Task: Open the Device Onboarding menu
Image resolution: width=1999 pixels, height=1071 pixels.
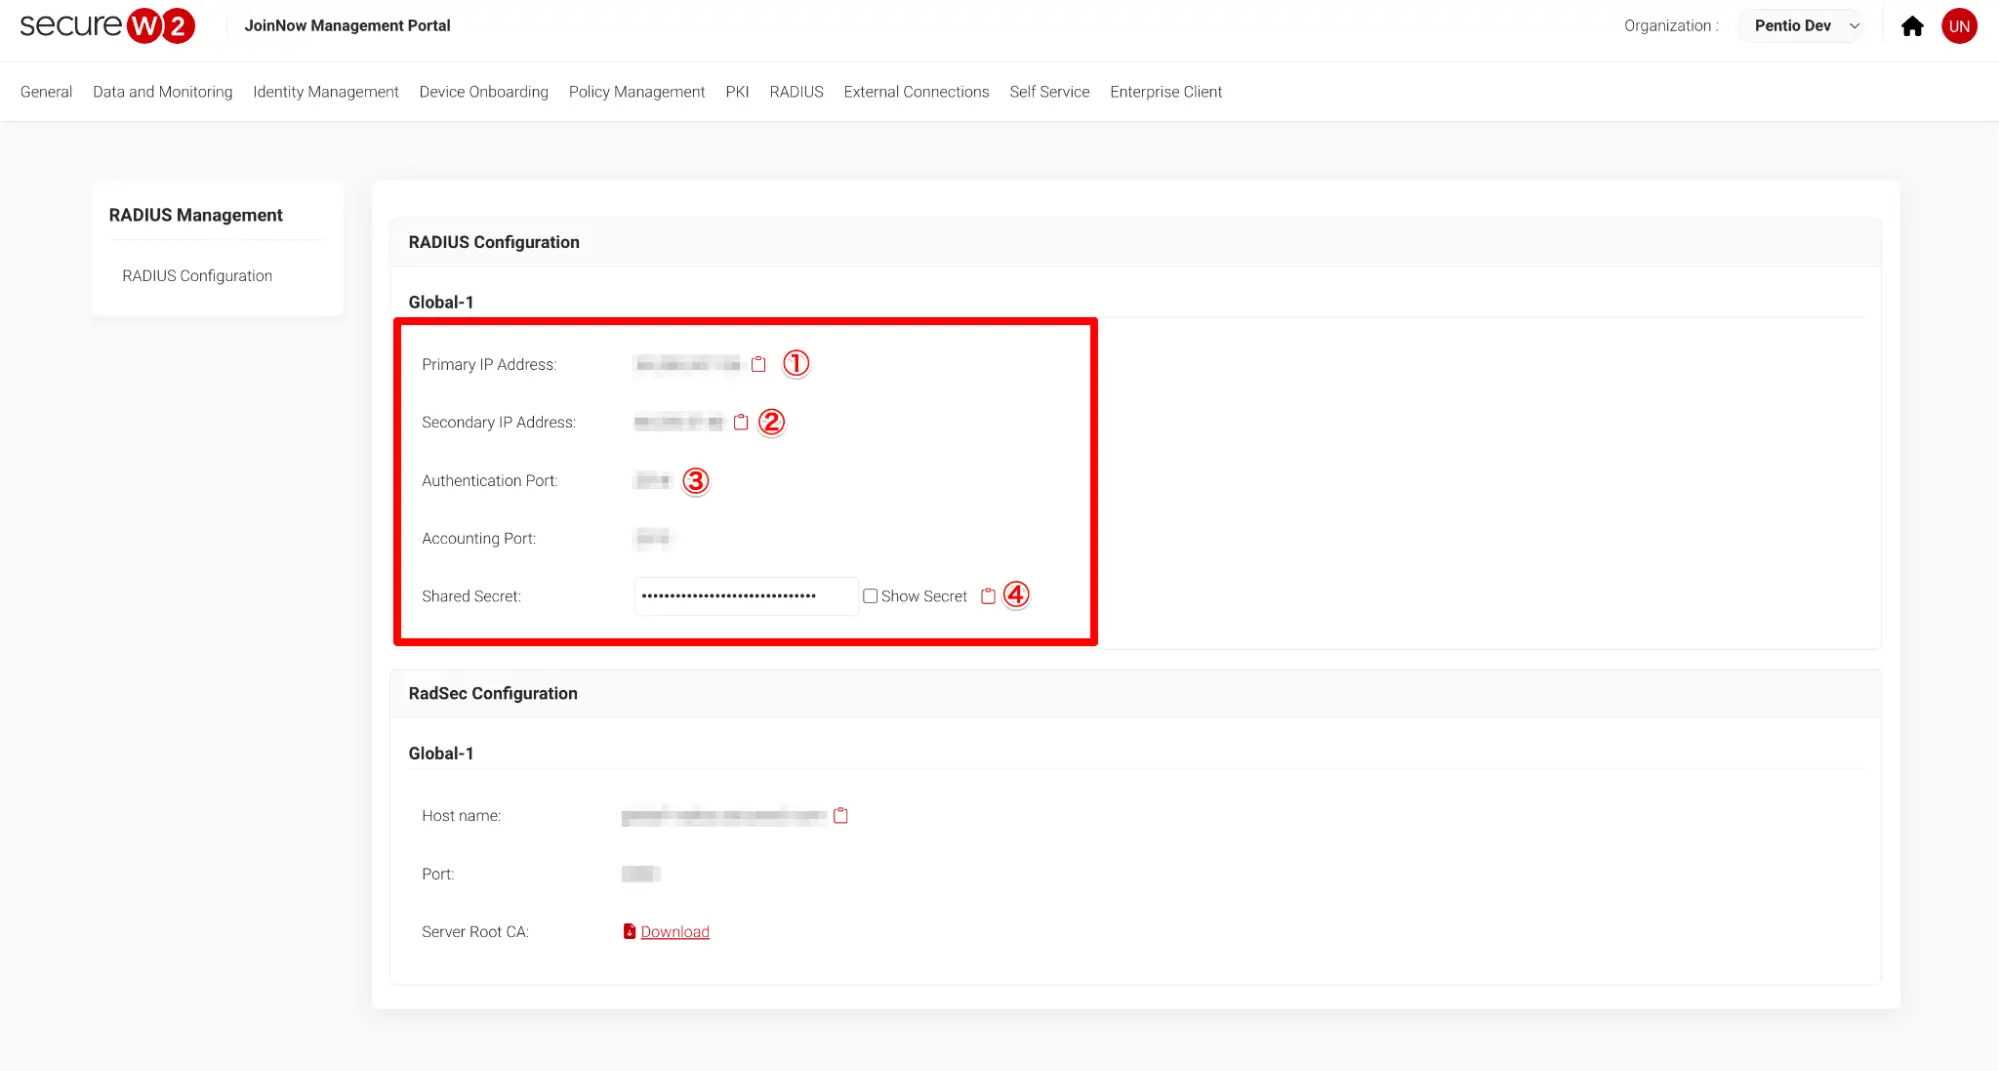Action: tap(483, 92)
